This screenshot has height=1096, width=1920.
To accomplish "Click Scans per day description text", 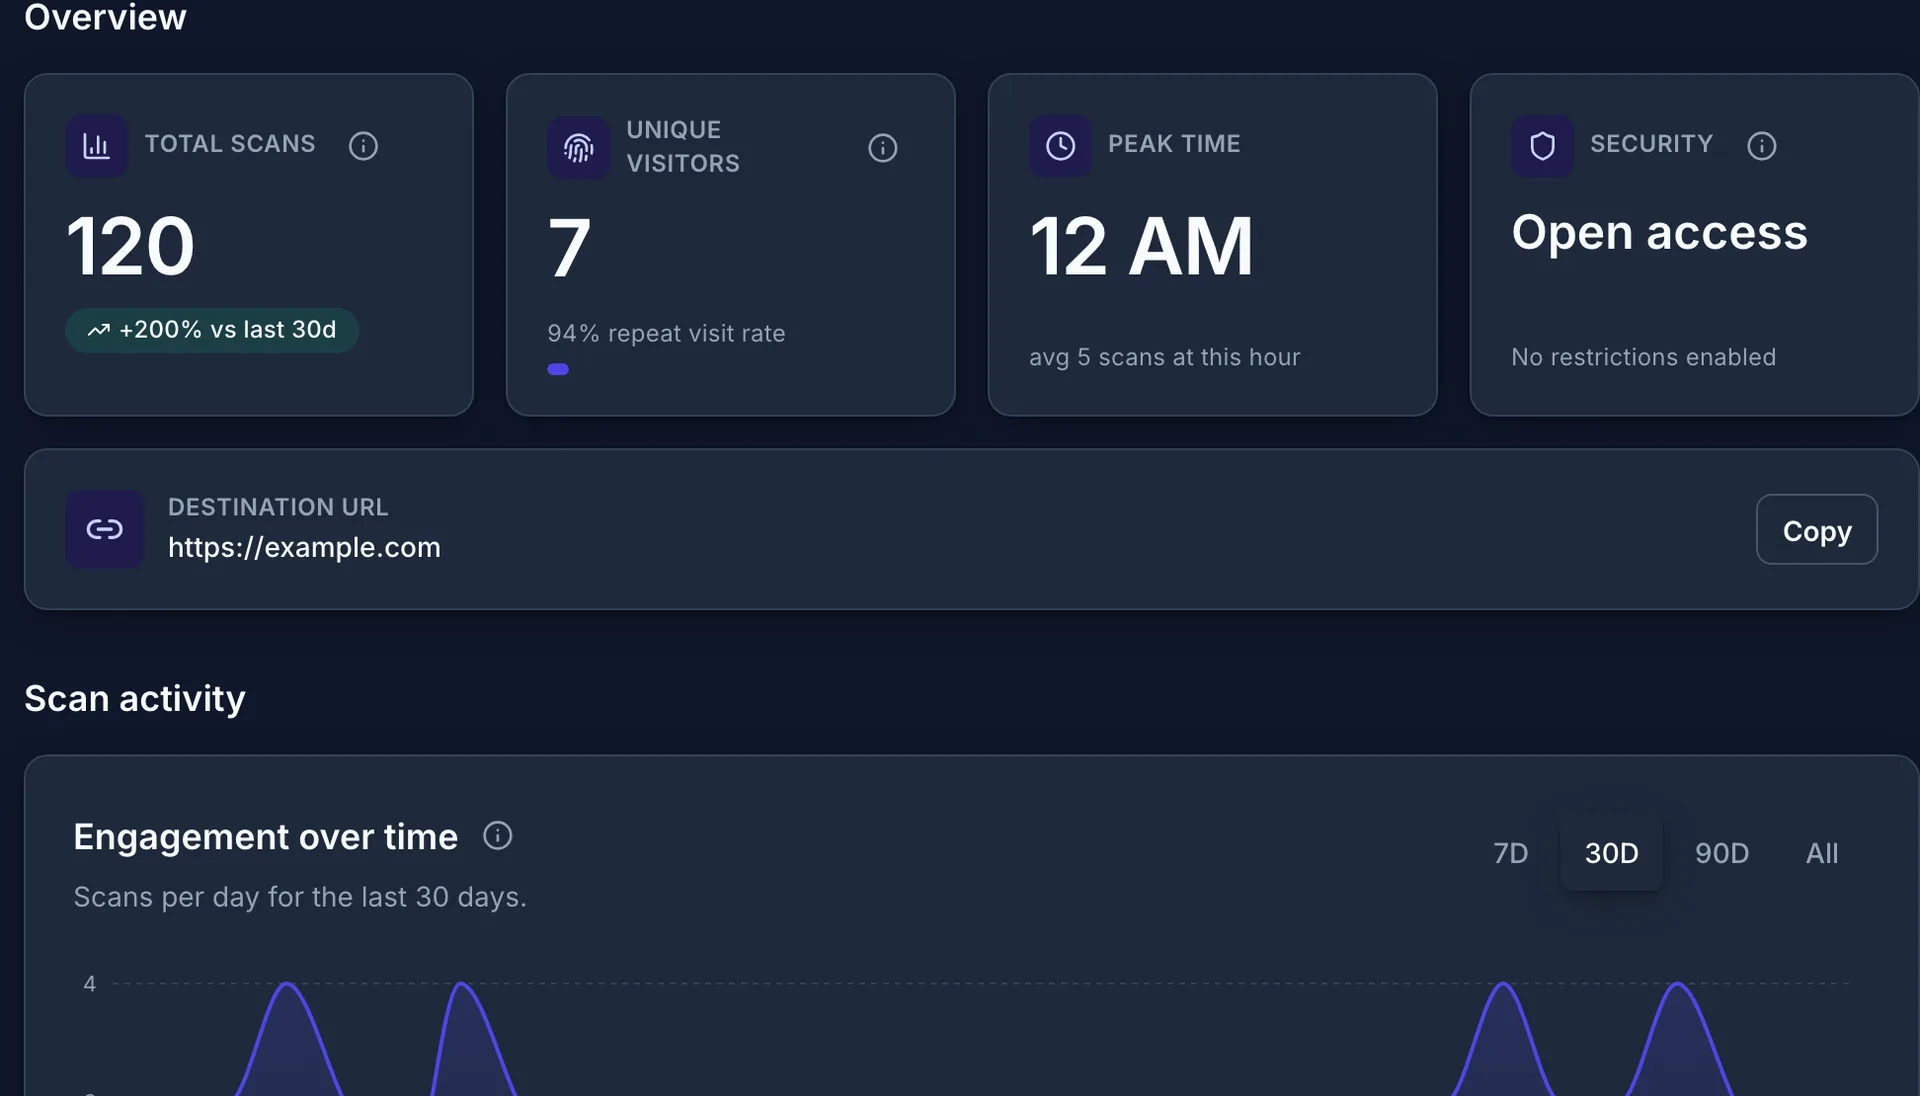I will (x=300, y=897).
